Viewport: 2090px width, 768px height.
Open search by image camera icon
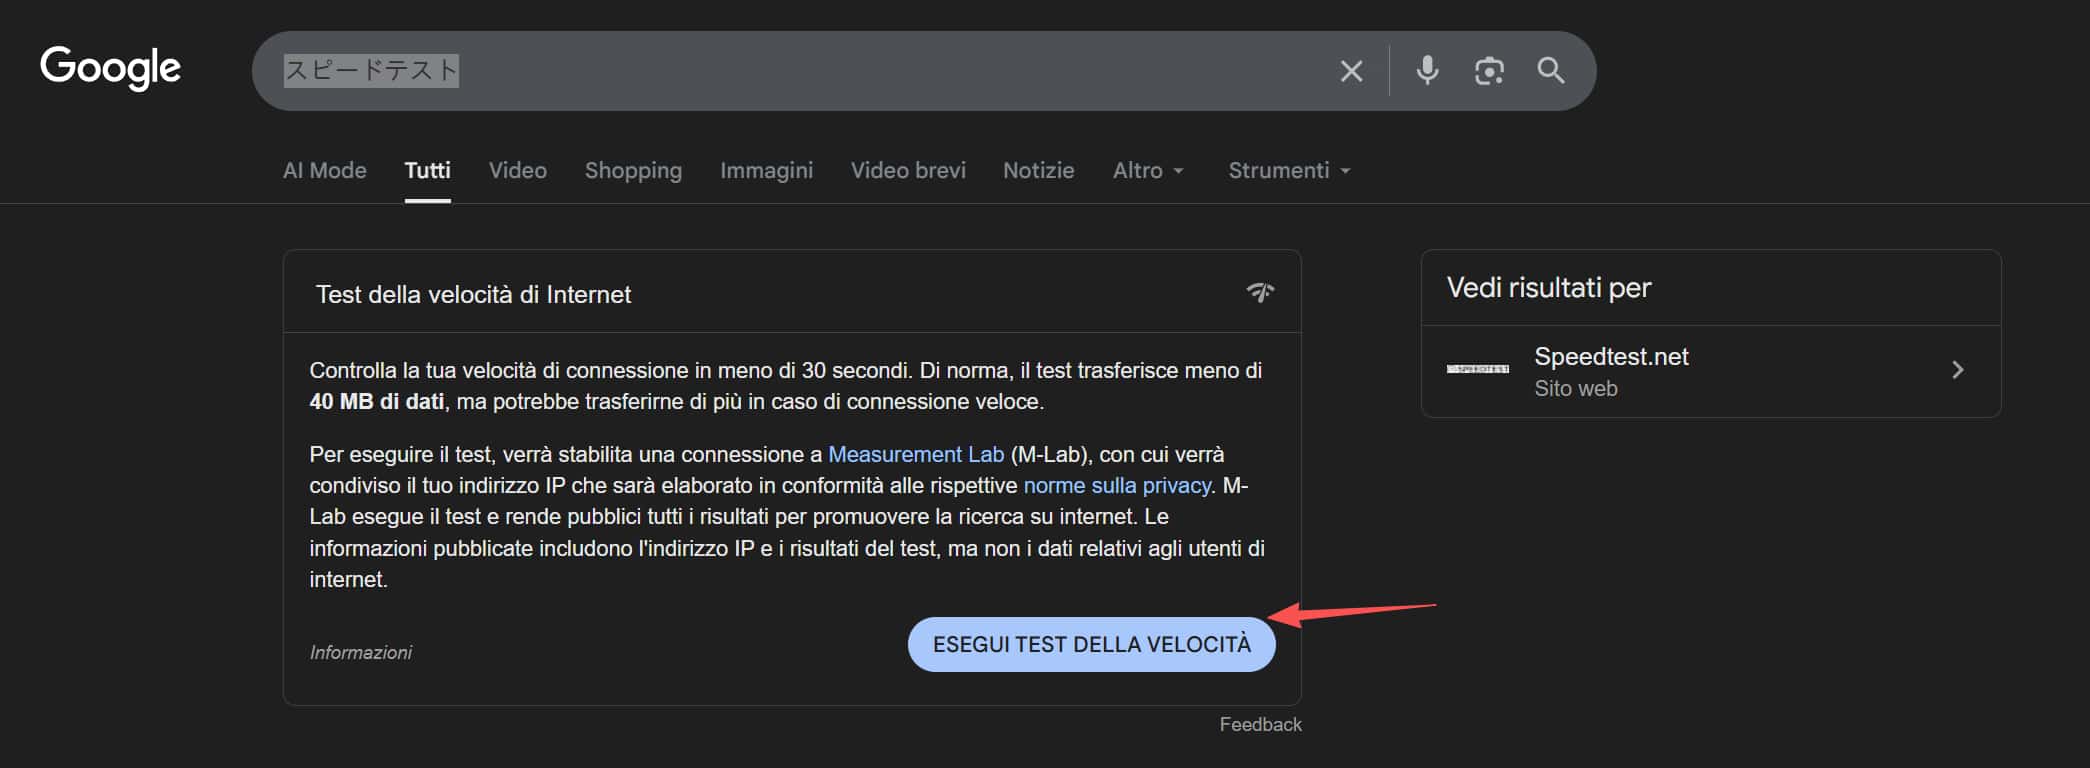[x=1489, y=71]
